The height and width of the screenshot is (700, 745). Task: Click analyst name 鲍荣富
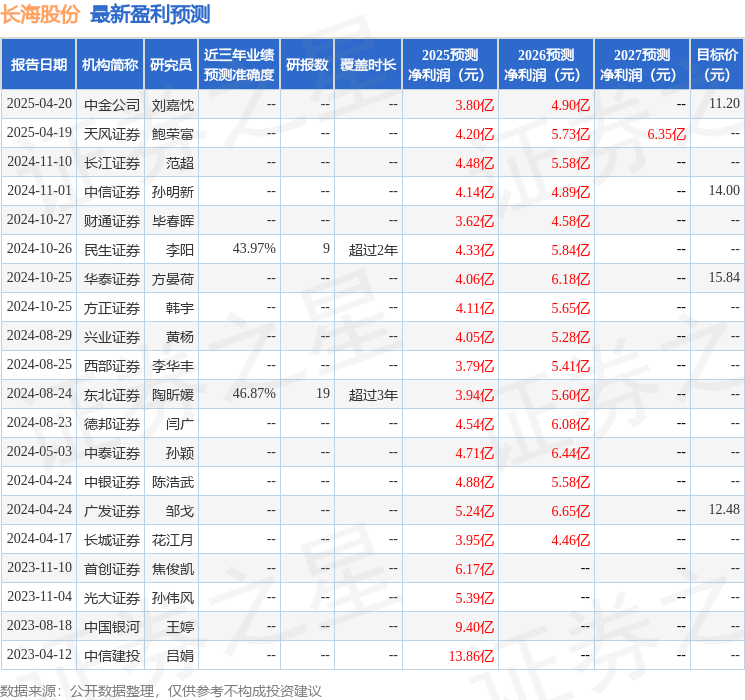click(x=172, y=134)
